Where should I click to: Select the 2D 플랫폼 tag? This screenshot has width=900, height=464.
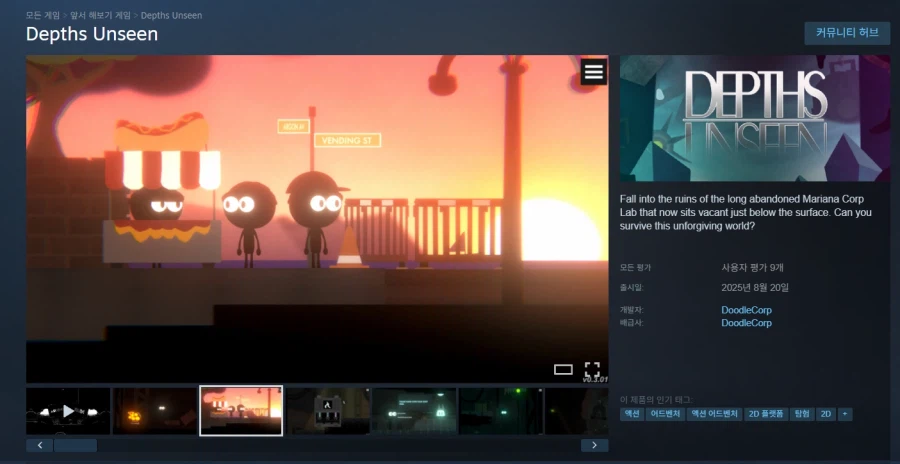pos(766,414)
